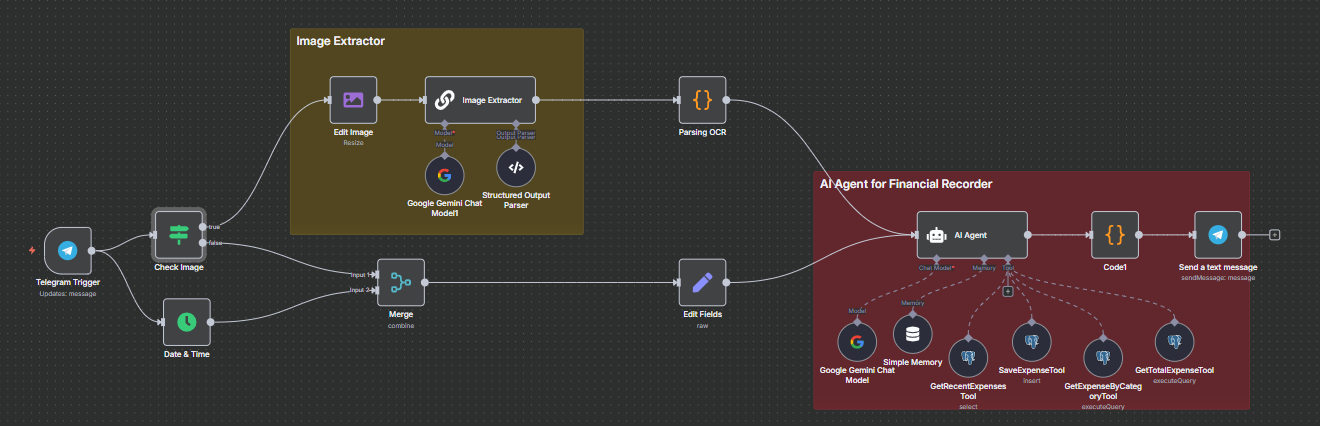Screen dimensions: 1320x426
Task: Click the GetRecentExpenses Tool label
Action: 968,390
